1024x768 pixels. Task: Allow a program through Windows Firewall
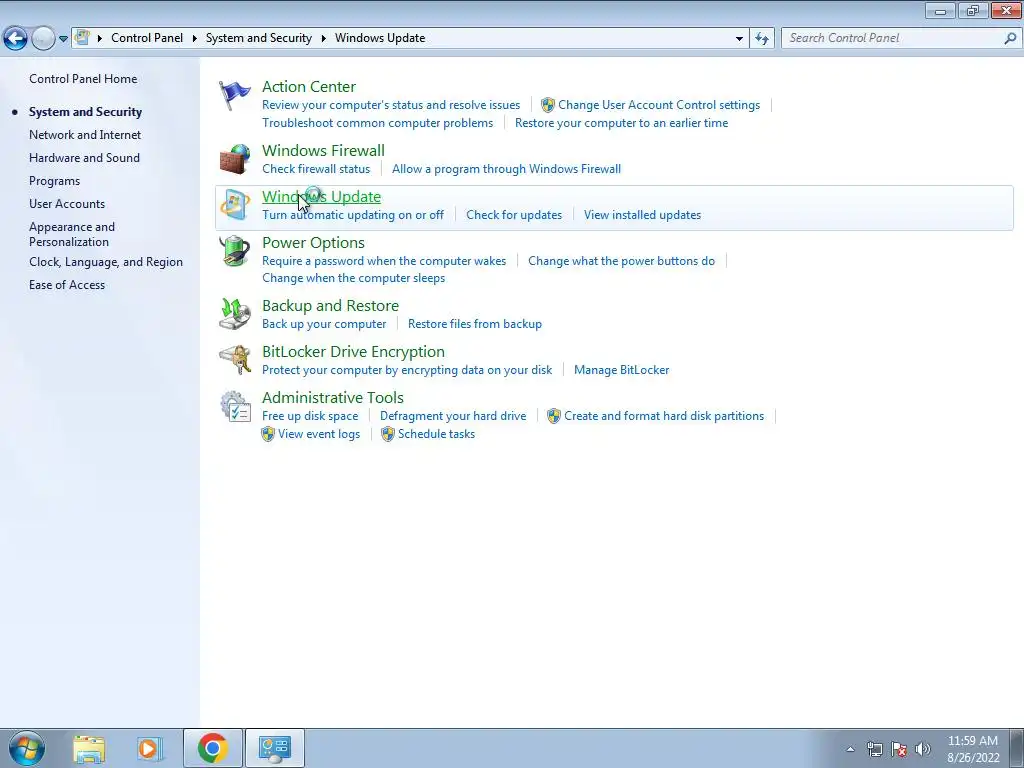click(506, 168)
